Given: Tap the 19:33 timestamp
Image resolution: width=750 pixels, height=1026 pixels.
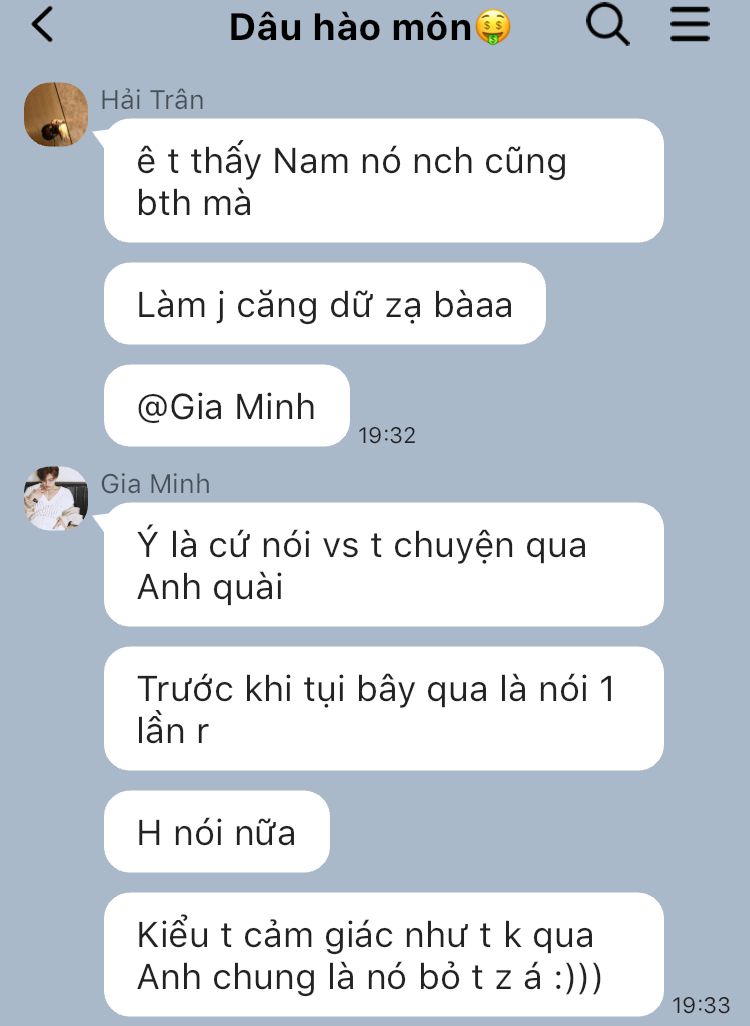Looking at the screenshot, I should point(701,1004).
